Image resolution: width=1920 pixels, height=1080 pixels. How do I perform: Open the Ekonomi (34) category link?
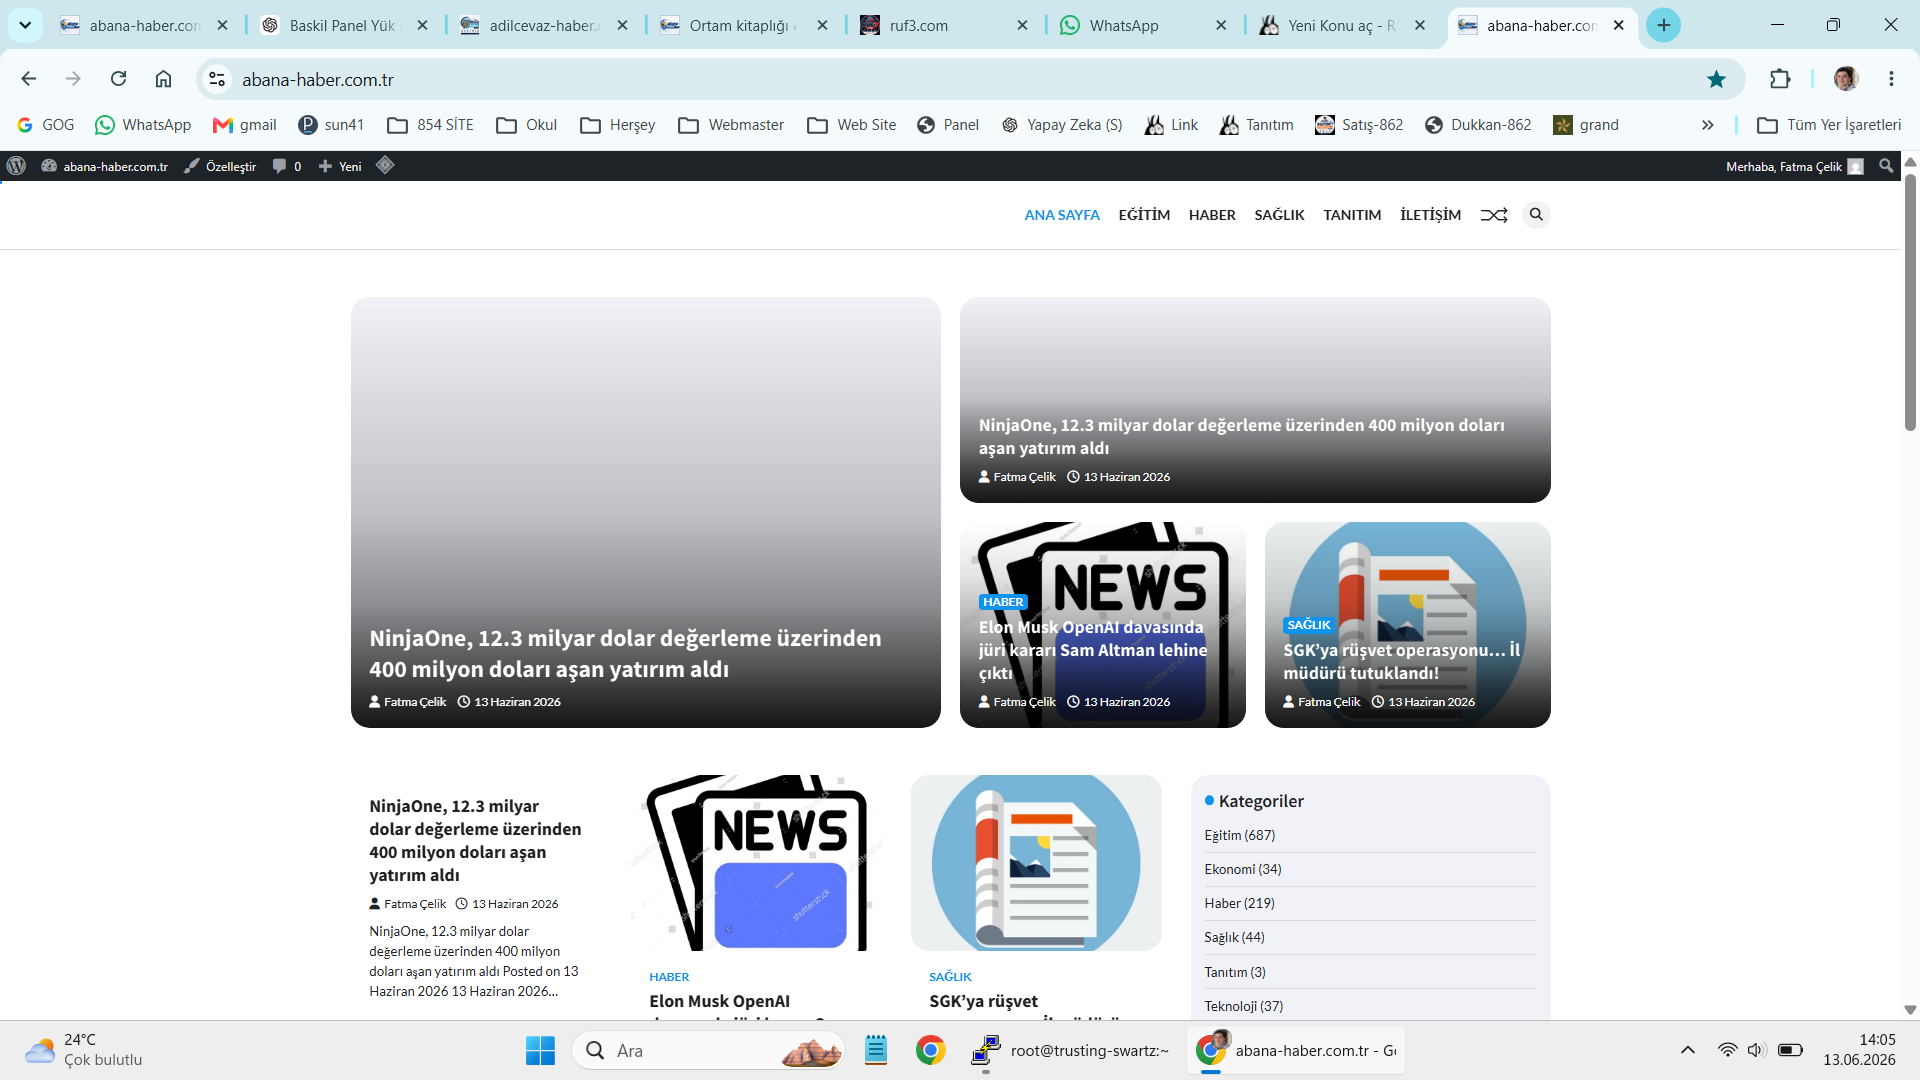tap(1242, 869)
